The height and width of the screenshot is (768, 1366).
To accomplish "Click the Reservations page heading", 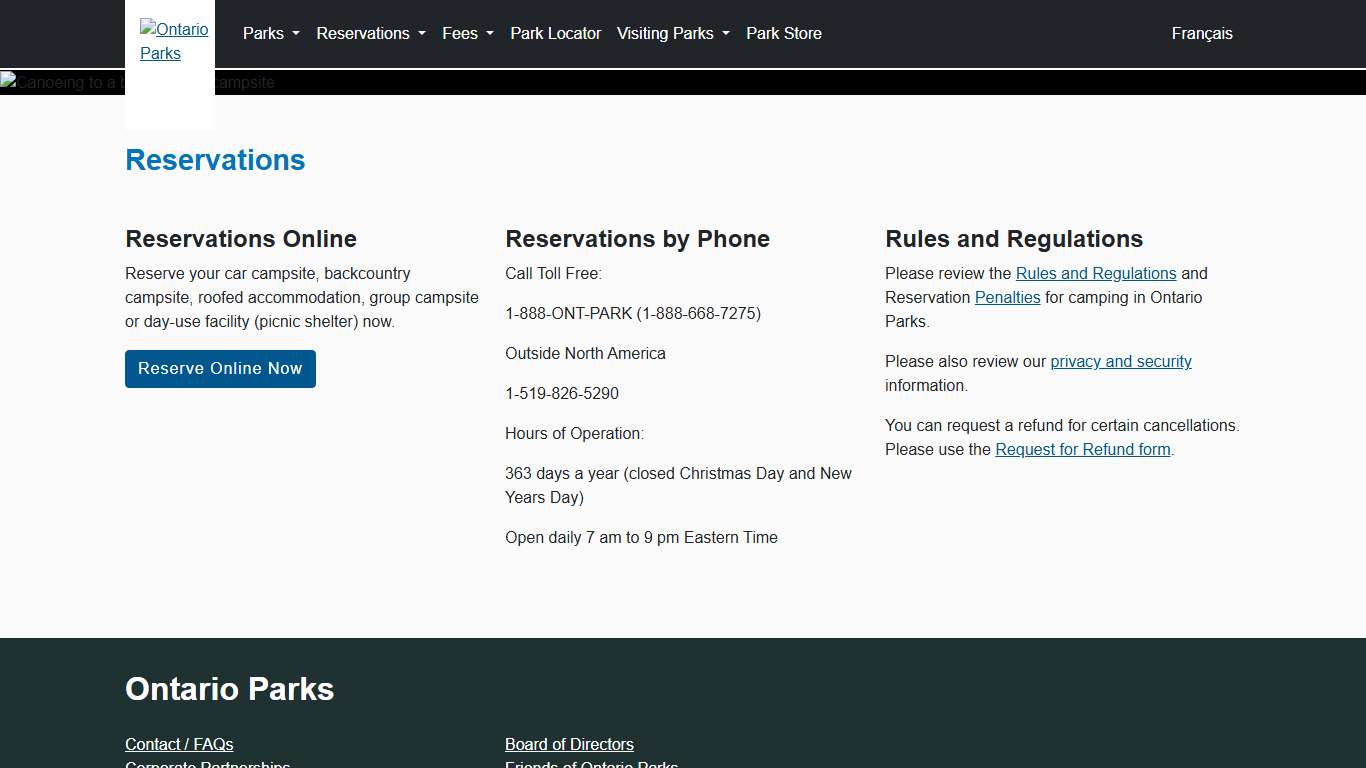I will point(214,160).
